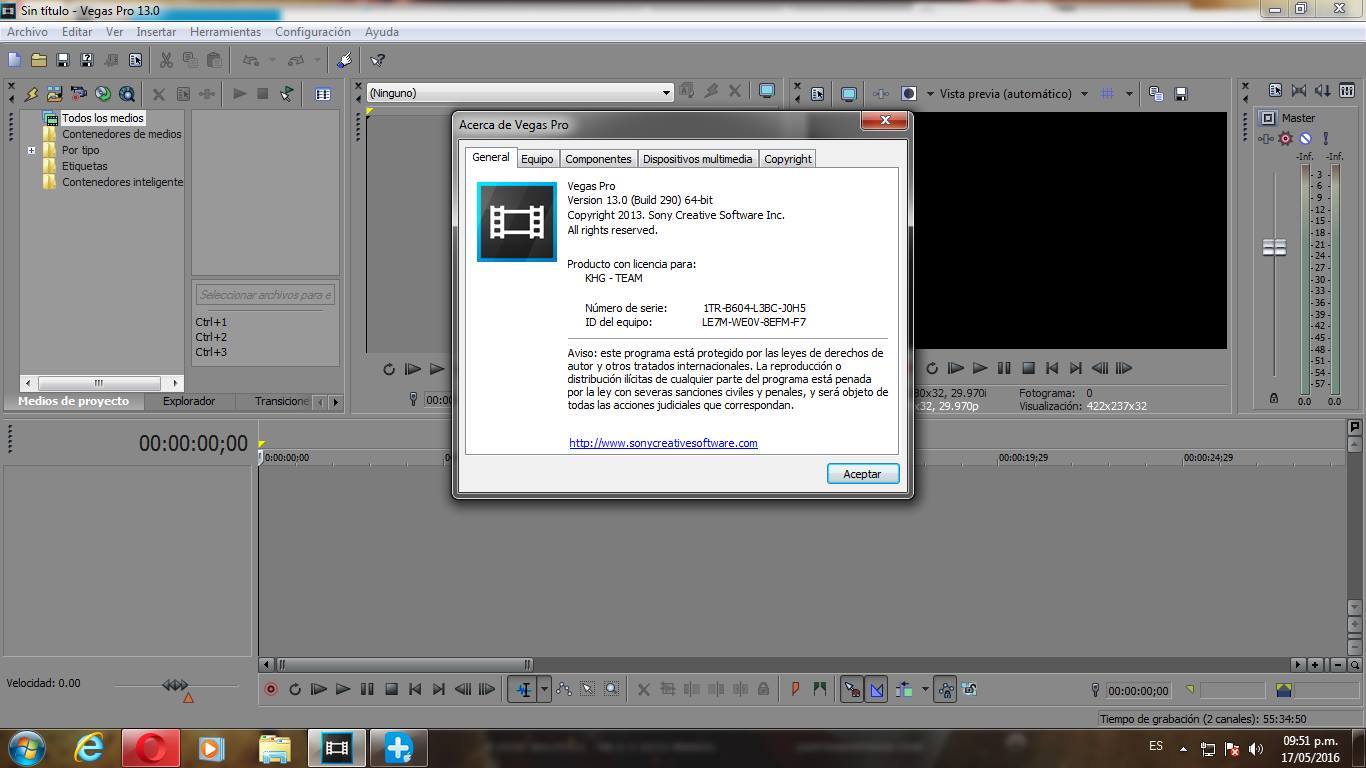Screen dimensions: 1366x768
Task: Open the Auto Ripple mode dropdown arrow
Action: point(925,689)
